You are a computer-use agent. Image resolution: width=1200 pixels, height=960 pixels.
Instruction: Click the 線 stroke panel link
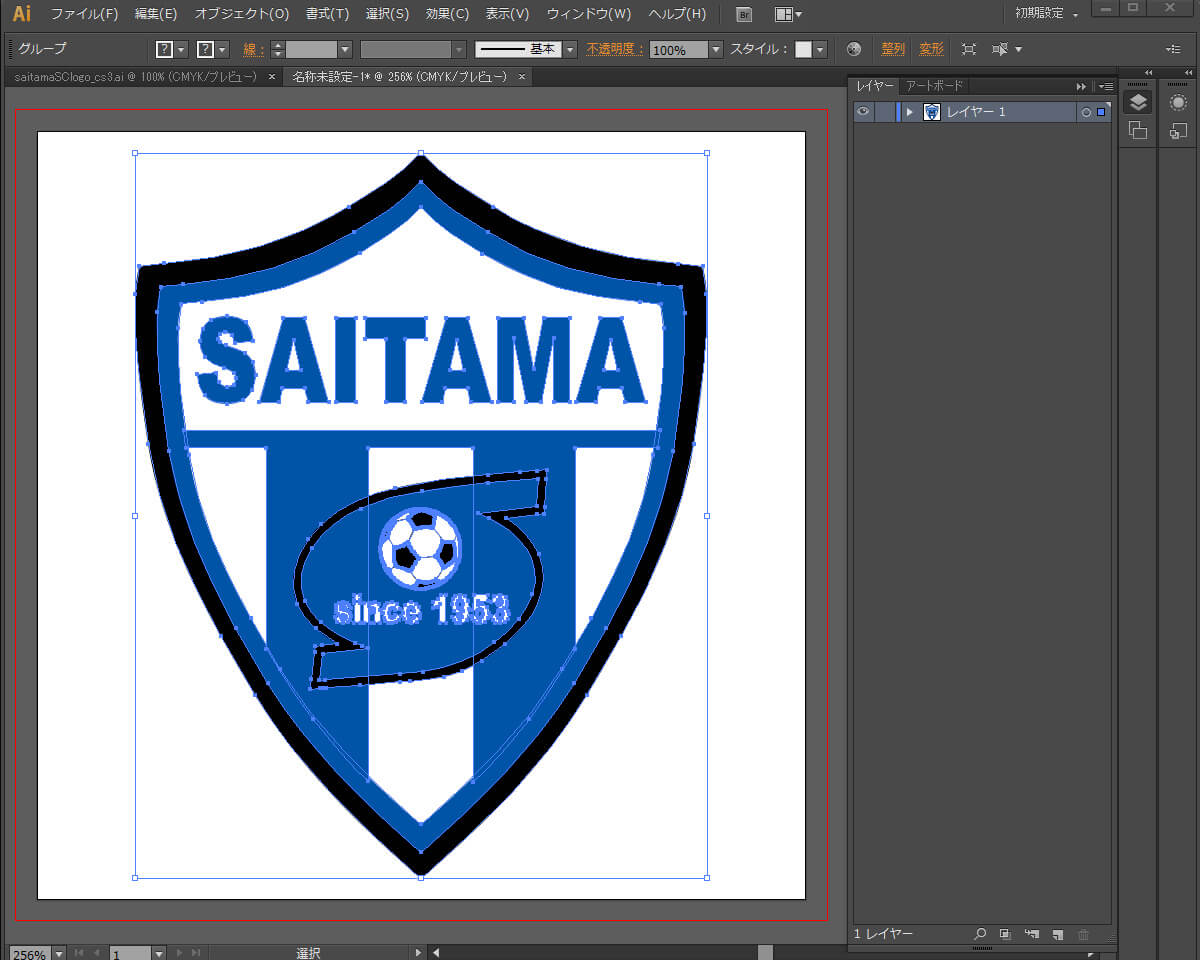[x=253, y=49]
